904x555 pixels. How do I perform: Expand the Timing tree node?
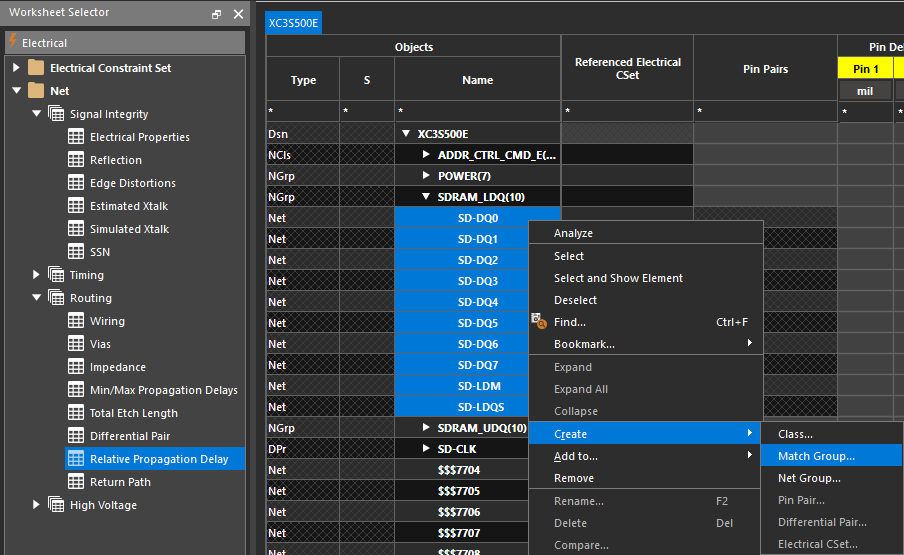[x=37, y=275]
